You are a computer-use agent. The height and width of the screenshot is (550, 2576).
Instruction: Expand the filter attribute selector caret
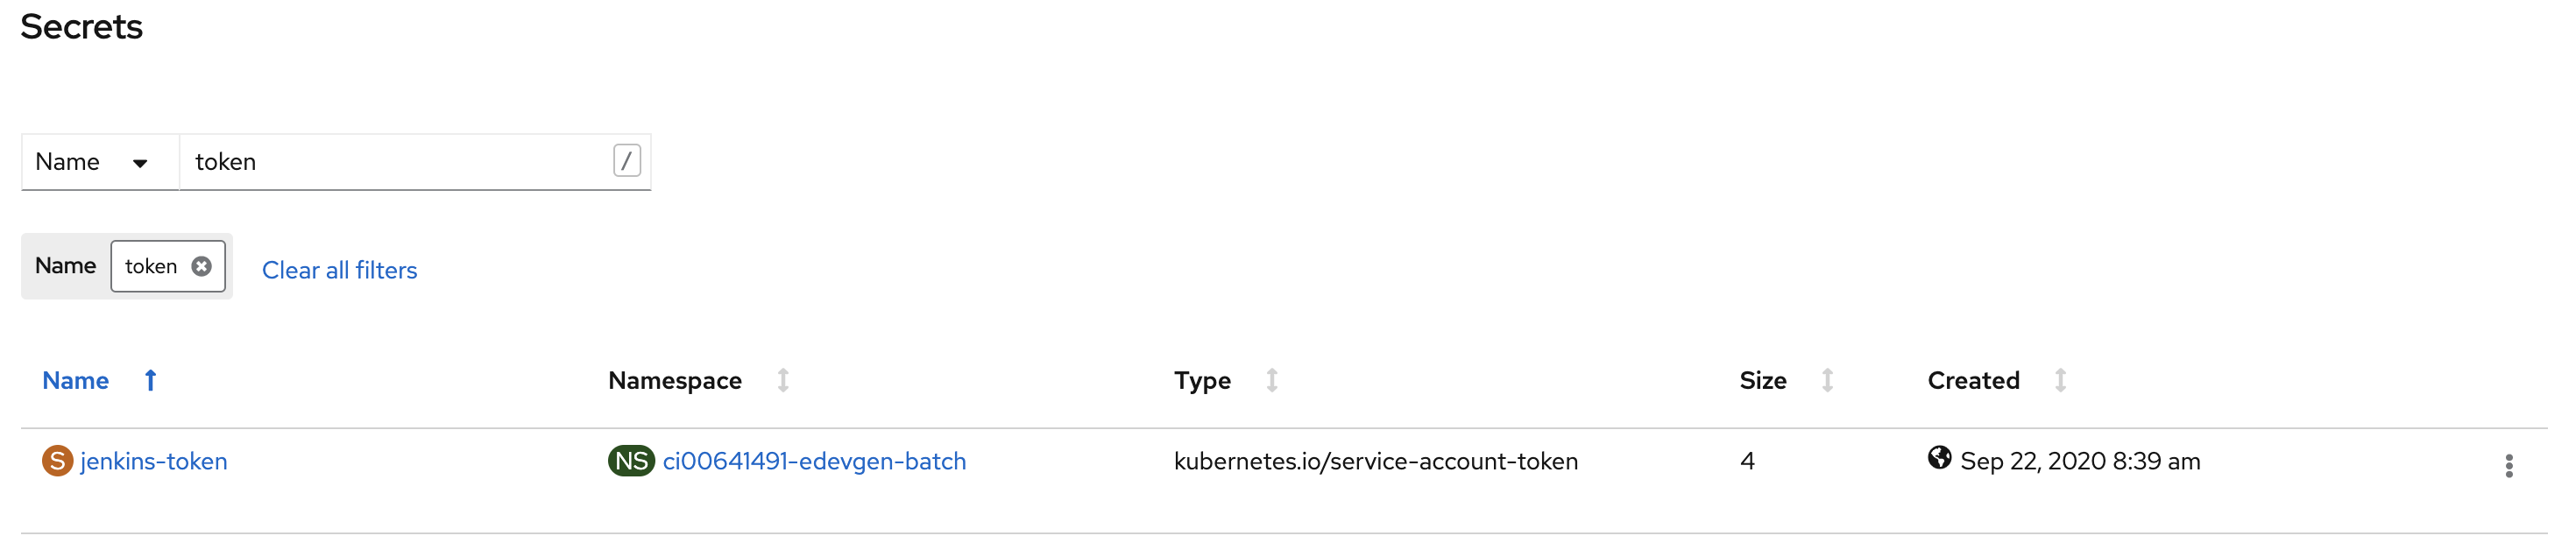pyautogui.click(x=141, y=161)
